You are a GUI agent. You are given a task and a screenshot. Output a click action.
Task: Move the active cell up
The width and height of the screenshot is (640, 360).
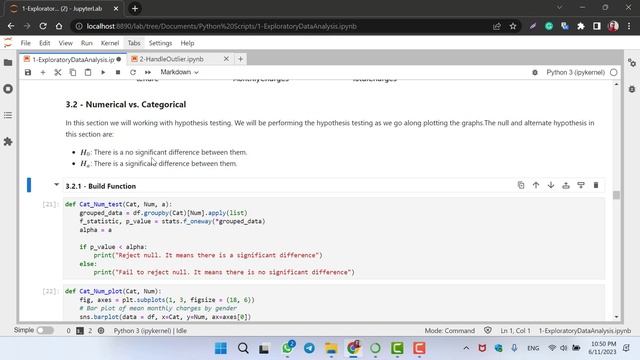click(x=536, y=185)
